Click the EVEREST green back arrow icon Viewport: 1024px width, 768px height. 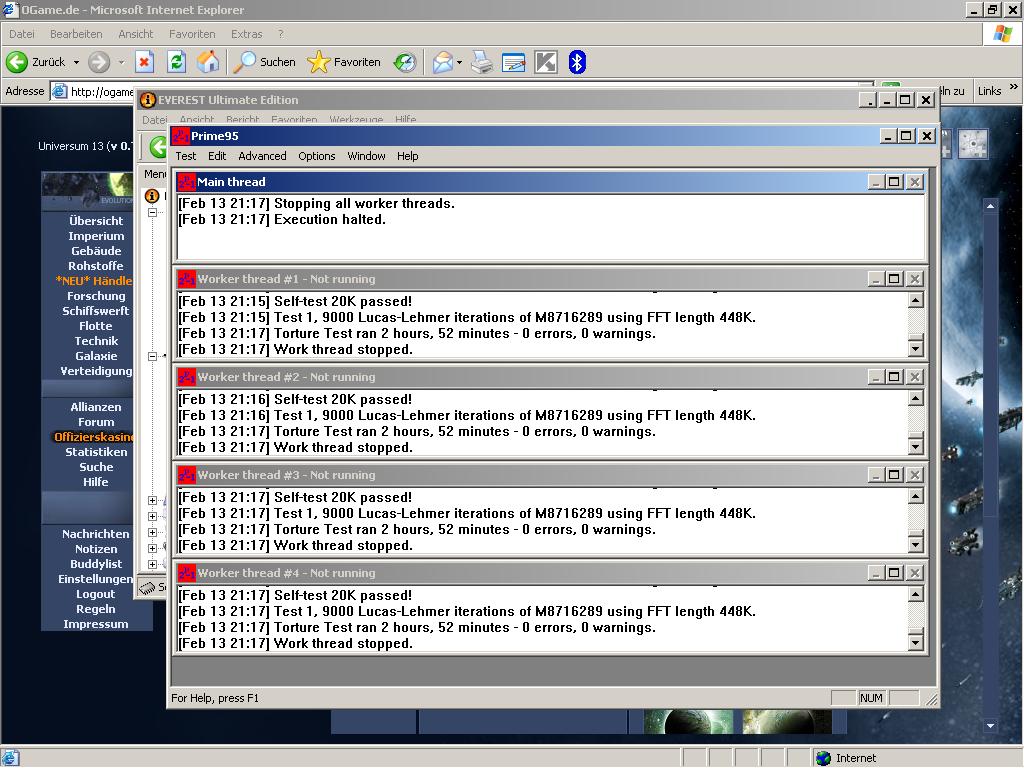[x=159, y=146]
